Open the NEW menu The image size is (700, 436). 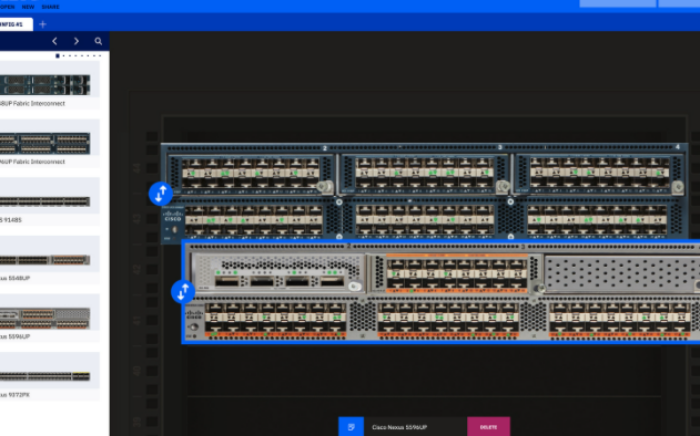tap(28, 7)
